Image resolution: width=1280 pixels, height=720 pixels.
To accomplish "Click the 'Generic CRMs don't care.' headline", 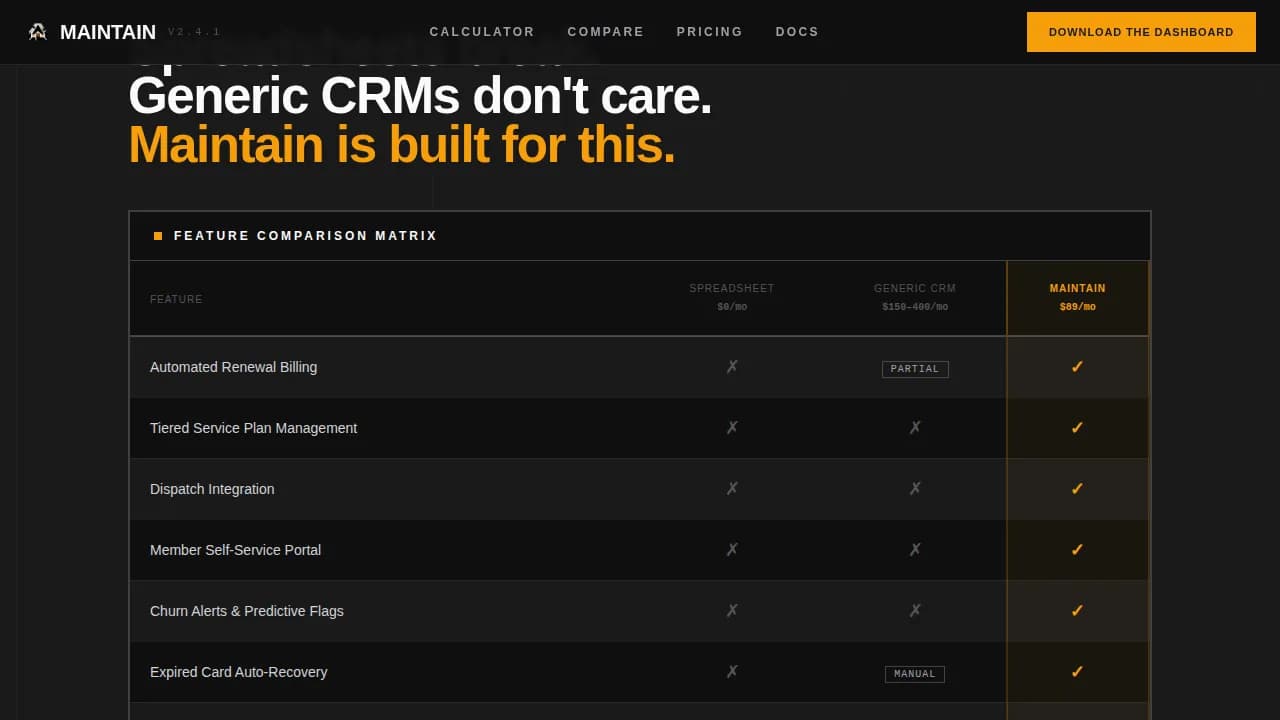I will (x=420, y=97).
